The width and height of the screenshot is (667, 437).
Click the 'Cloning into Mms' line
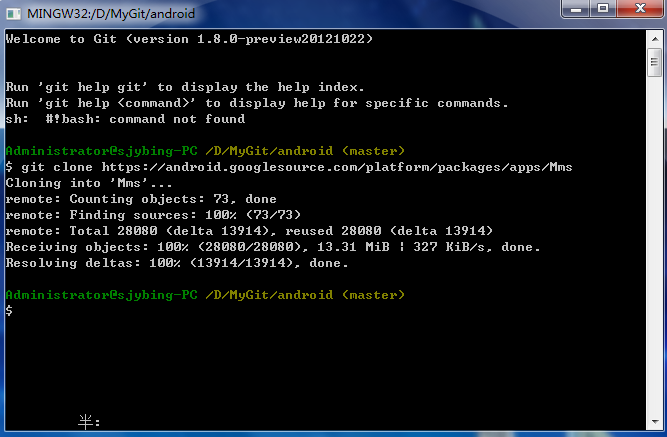click(x=89, y=183)
